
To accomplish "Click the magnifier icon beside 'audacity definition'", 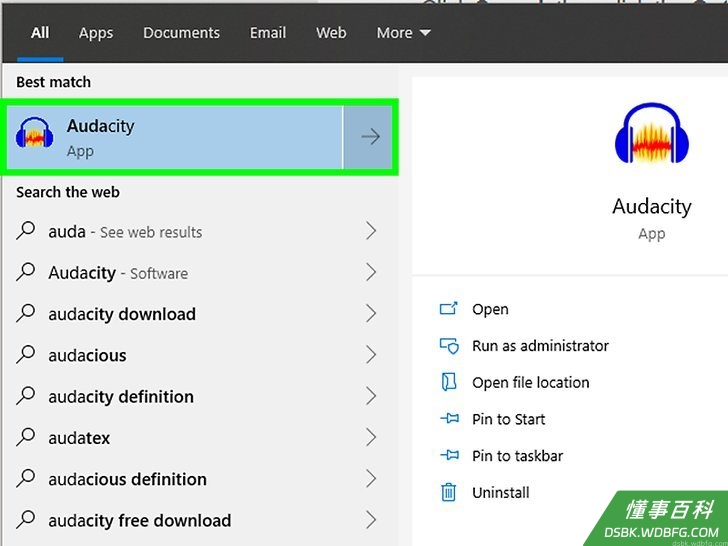I will (x=26, y=396).
